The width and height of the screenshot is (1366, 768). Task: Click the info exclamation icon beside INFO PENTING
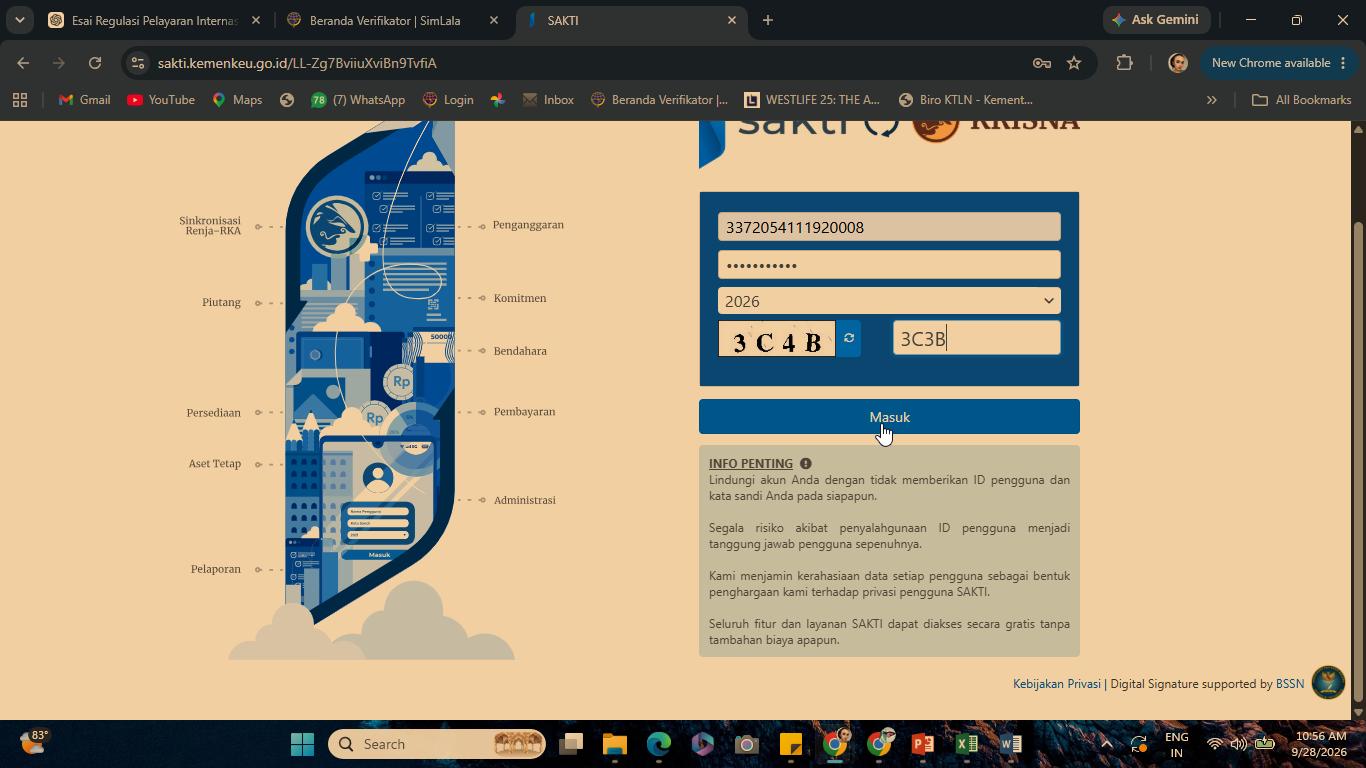click(x=805, y=464)
